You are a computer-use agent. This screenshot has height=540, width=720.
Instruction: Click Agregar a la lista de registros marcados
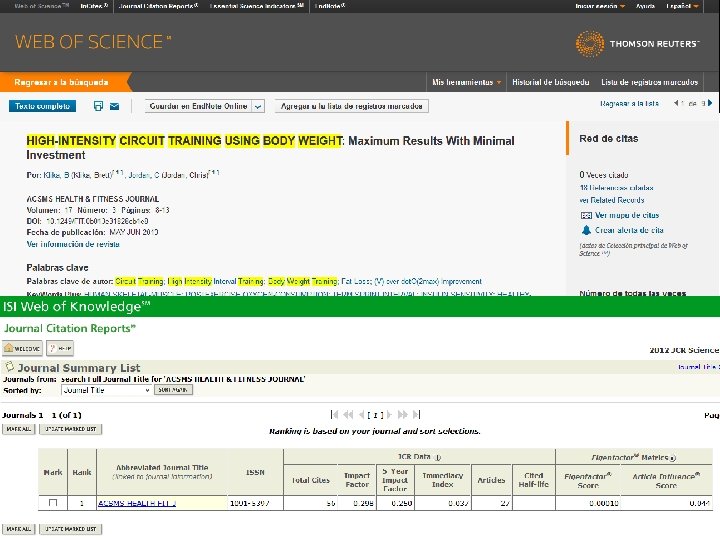[351, 106]
